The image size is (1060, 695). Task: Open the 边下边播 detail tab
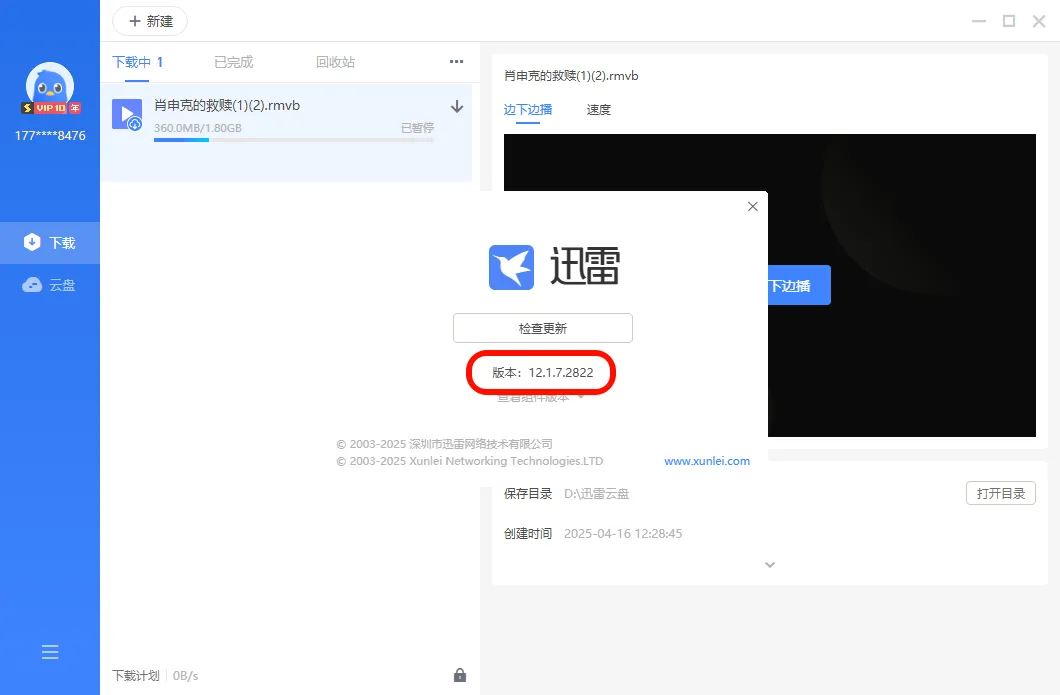[528, 110]
